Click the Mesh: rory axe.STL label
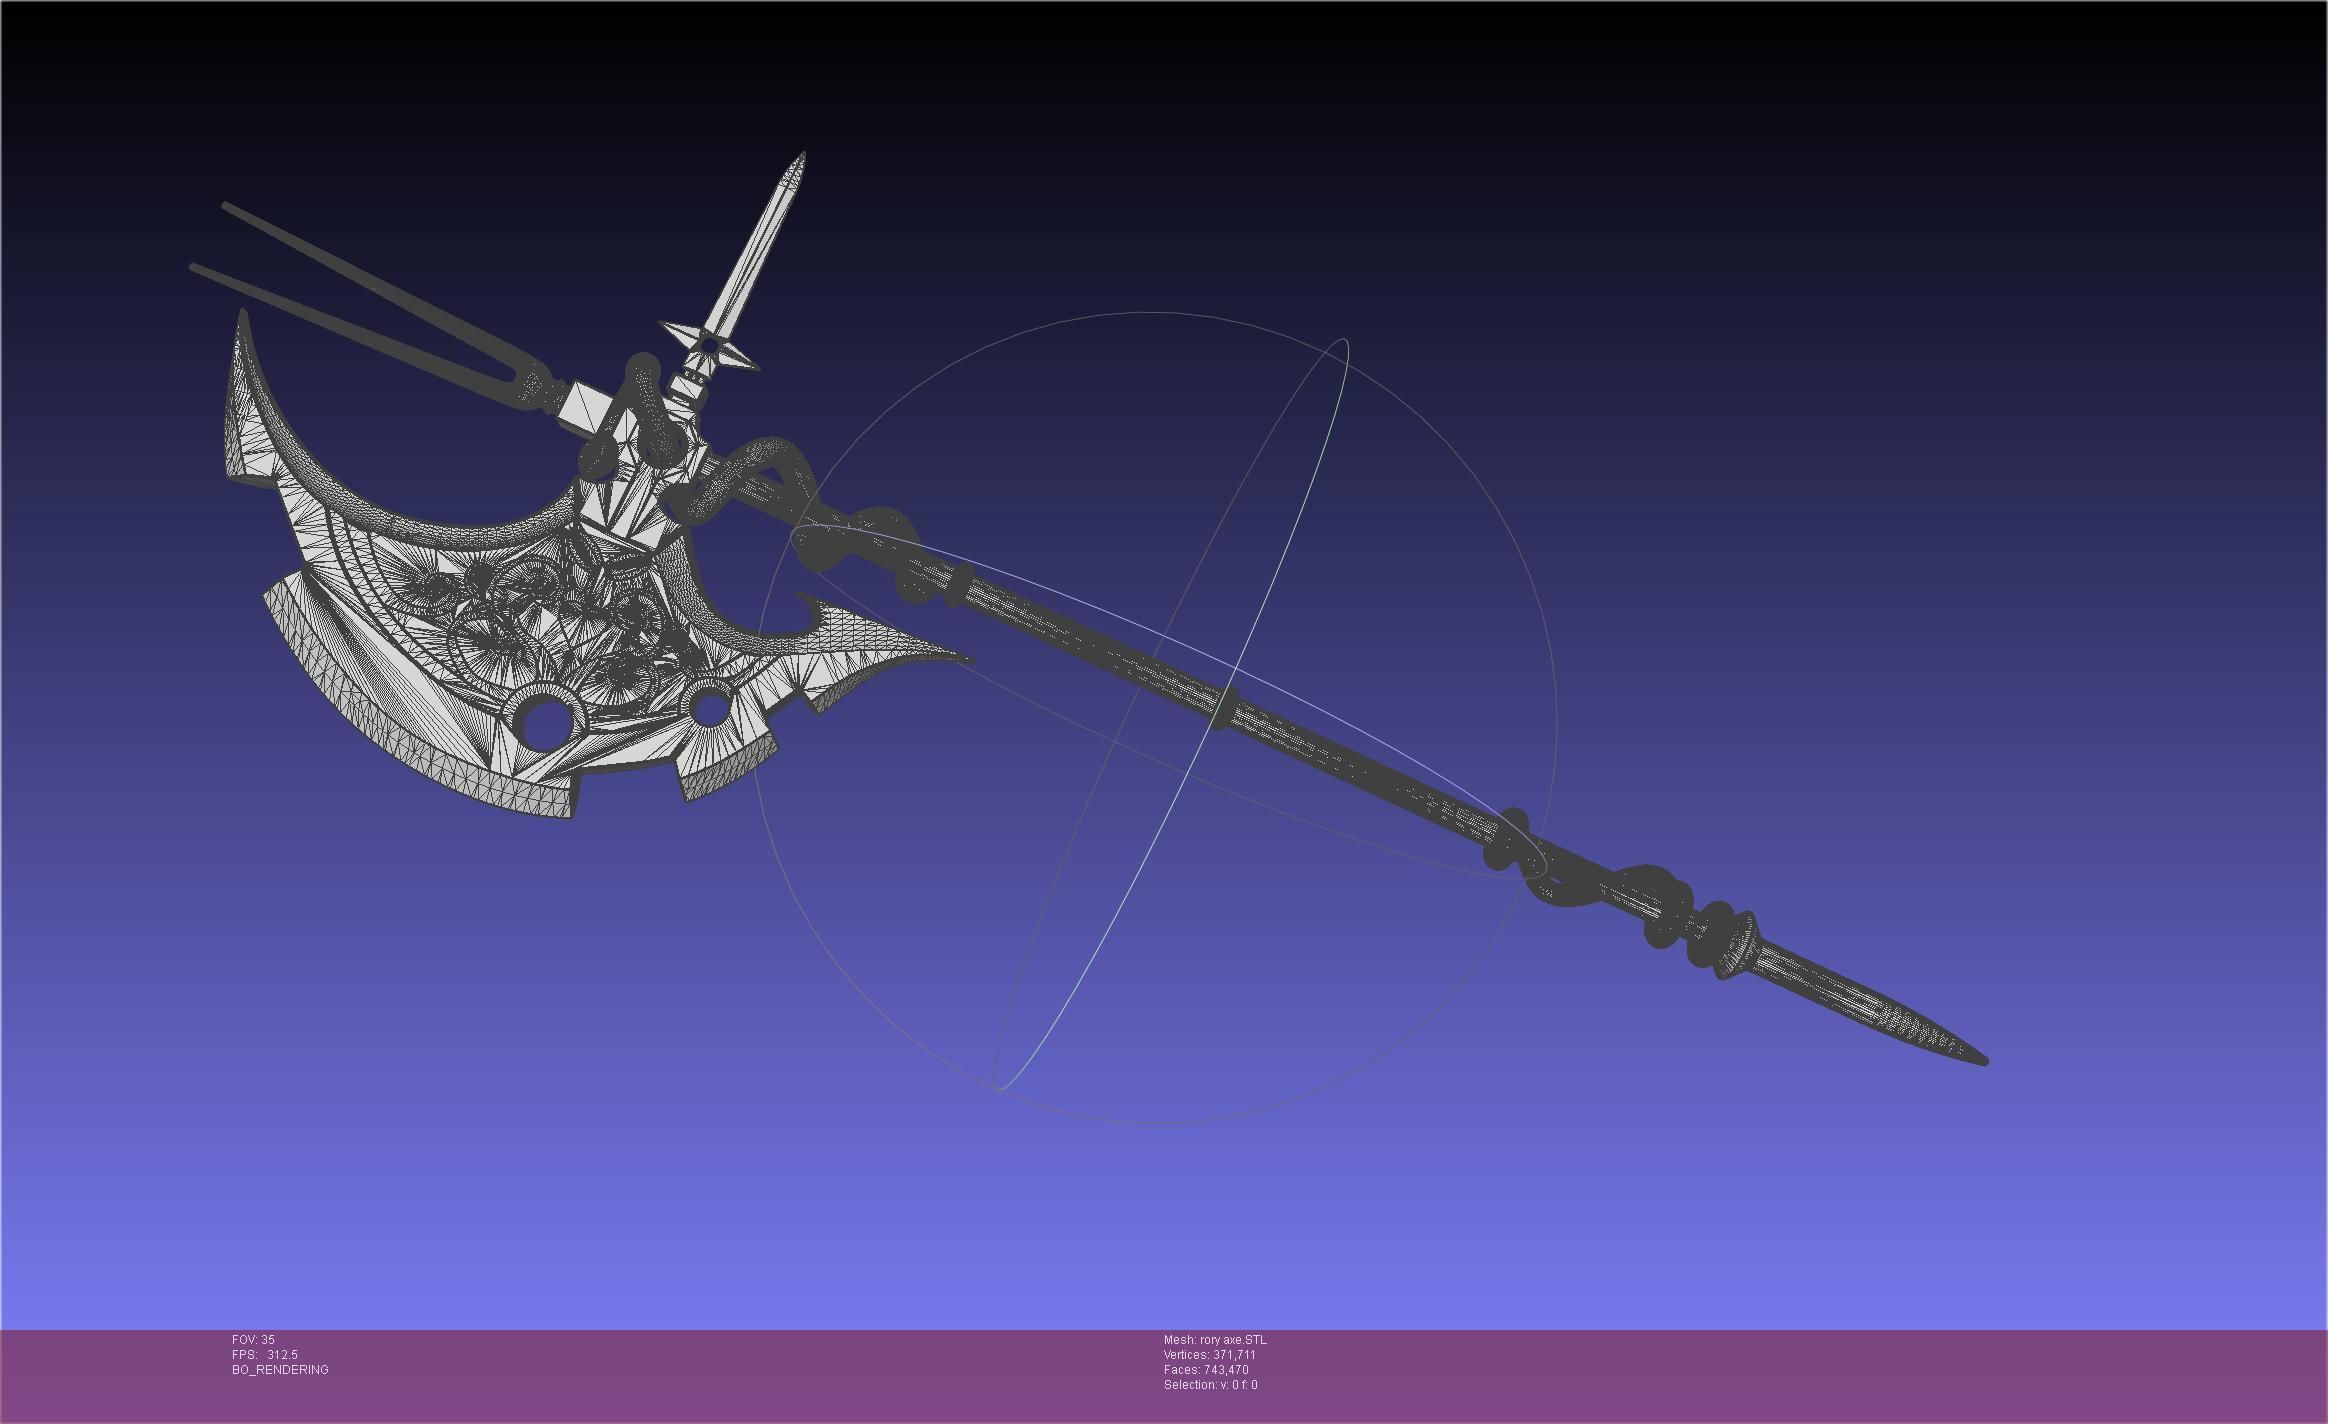 [x=1214, y=1340]
